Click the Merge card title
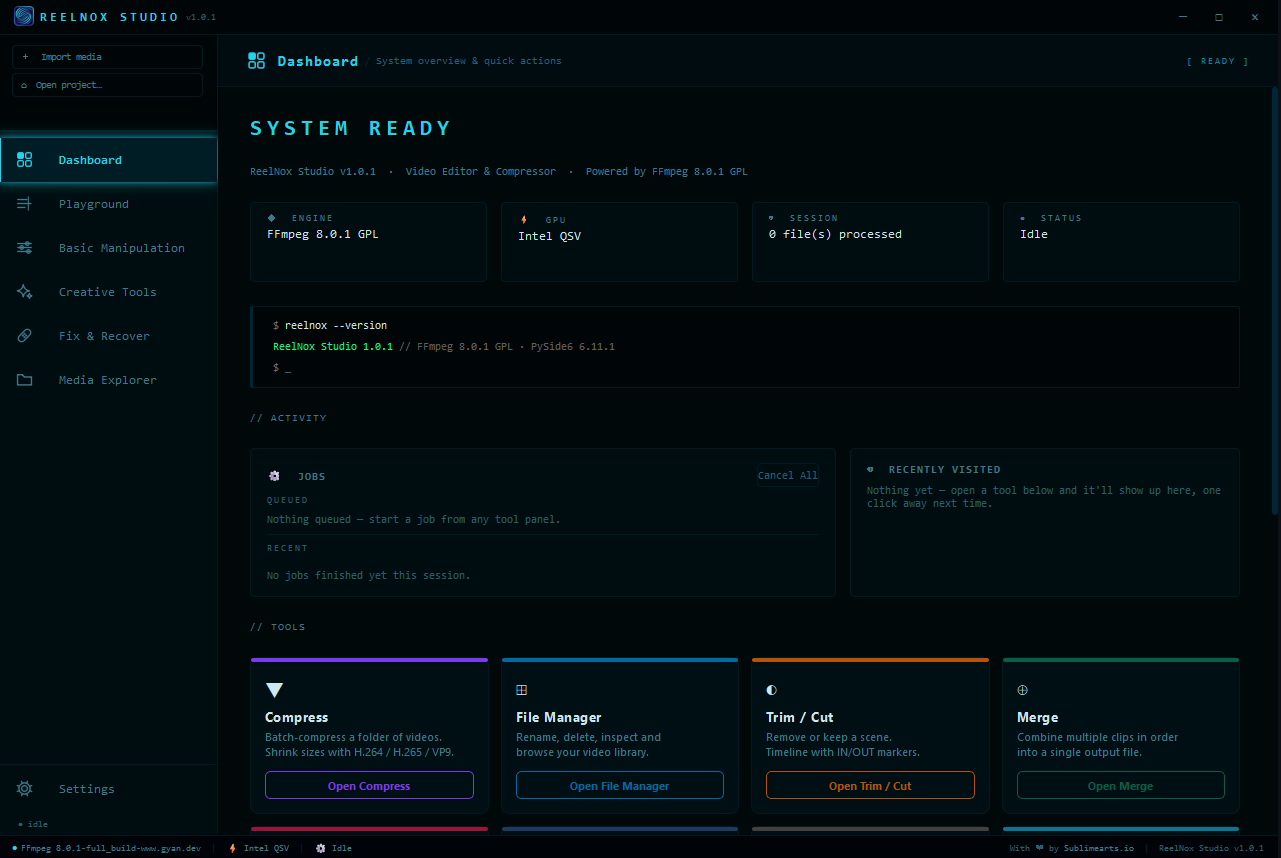The width and height of the screenshot is (1281, 858). tap(1037, 717)
